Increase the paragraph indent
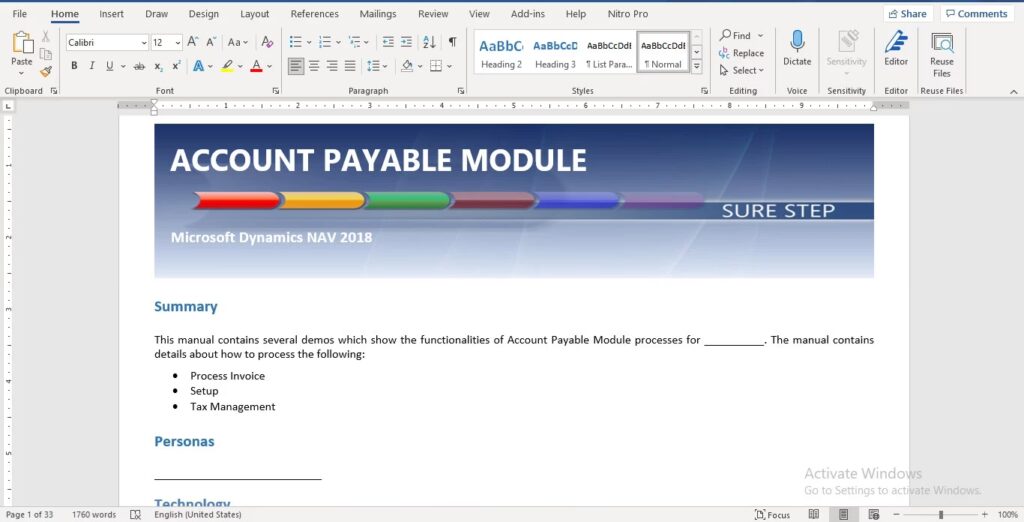This screenshot has width=1024, height=522. 406,42
